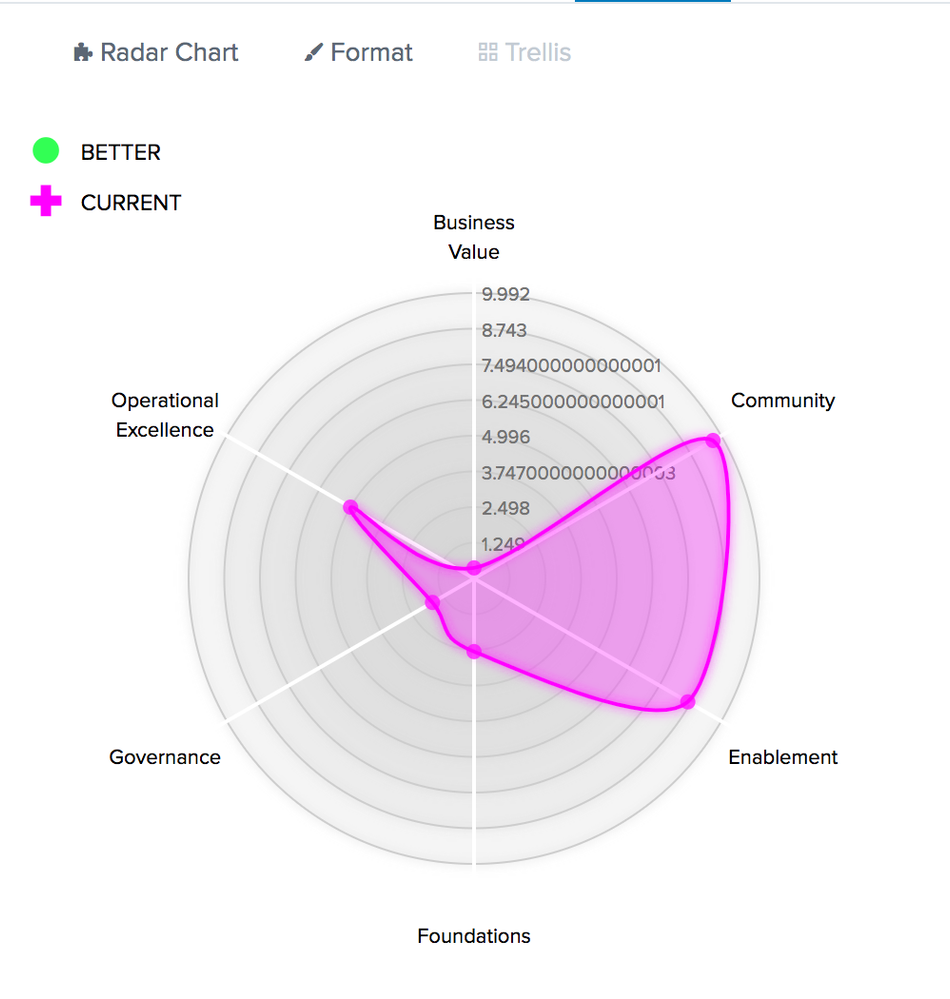This screenshot has height=999, width=950.
Task: Open the Radar Chart tab
Action: (x=157, y=53)
